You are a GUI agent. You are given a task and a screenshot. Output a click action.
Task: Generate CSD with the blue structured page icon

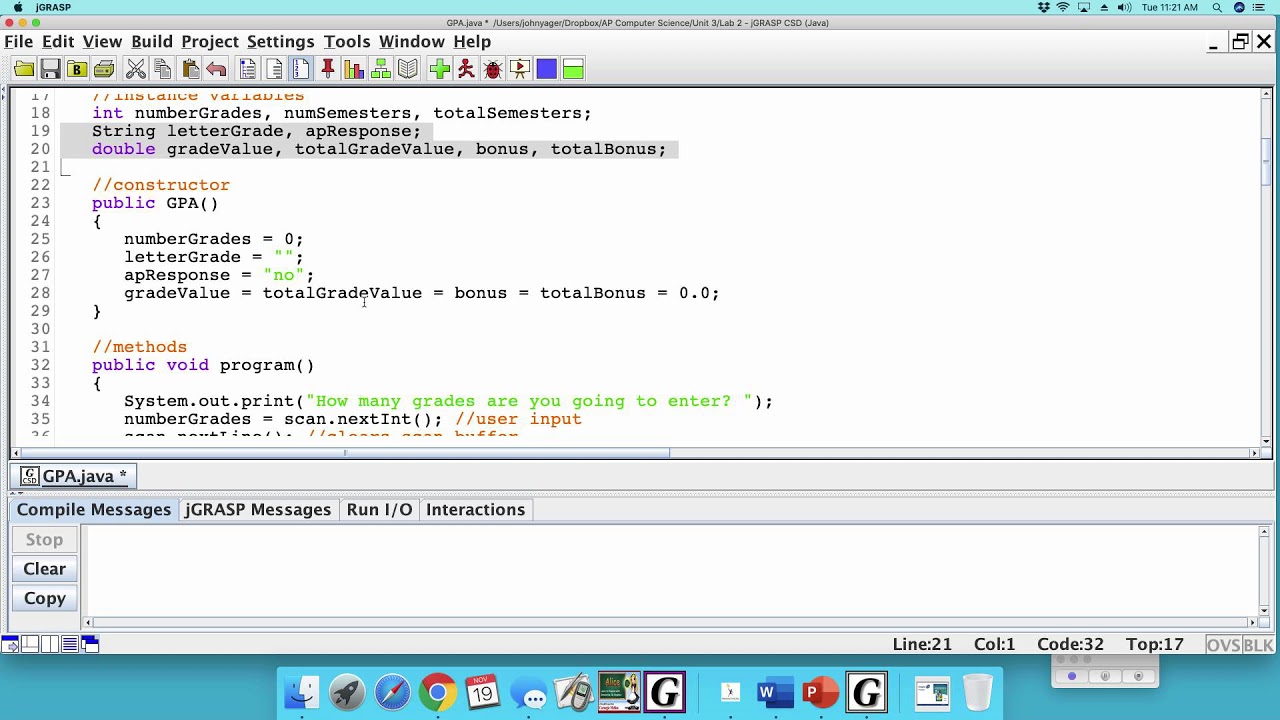click(x=248, y=69)
